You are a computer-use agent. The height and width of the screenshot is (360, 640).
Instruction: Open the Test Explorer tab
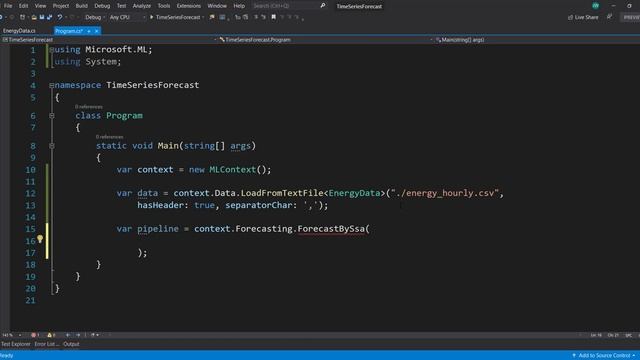(x=16, y=344)
